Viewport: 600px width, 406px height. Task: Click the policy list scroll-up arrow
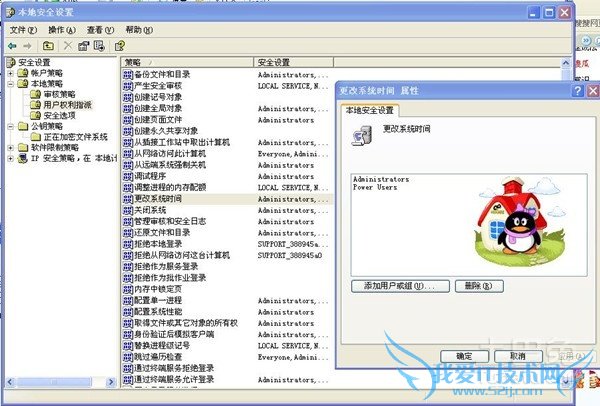click(x=566, y=63)
